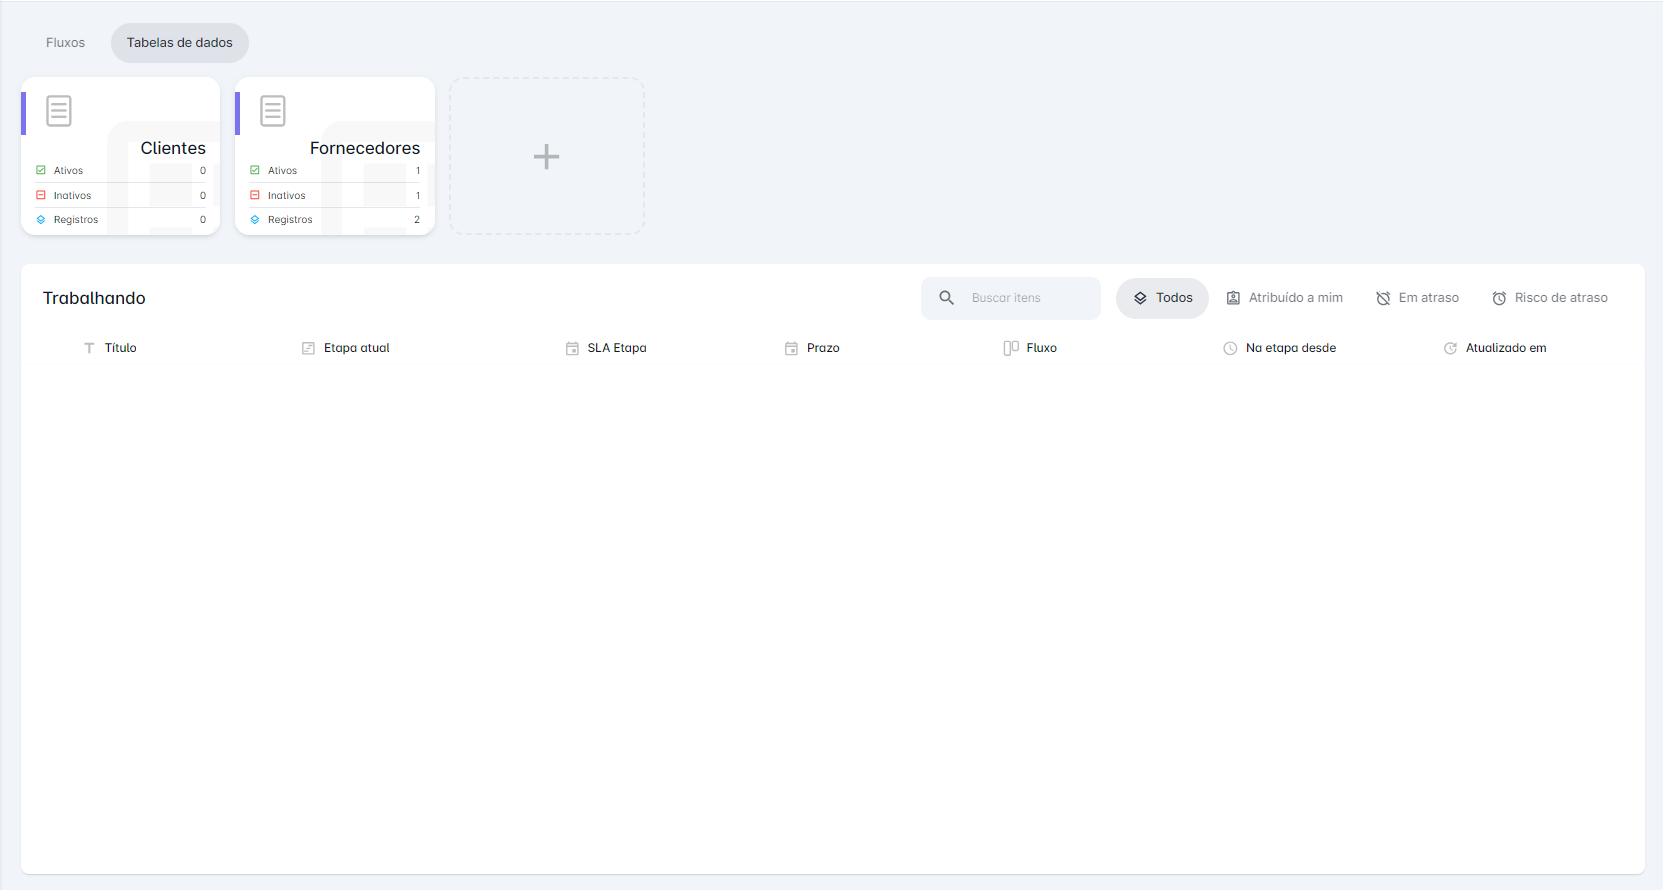Add a new data table with plus card
This screenshot has height=890, width=1663.
(x=546, y=156)
